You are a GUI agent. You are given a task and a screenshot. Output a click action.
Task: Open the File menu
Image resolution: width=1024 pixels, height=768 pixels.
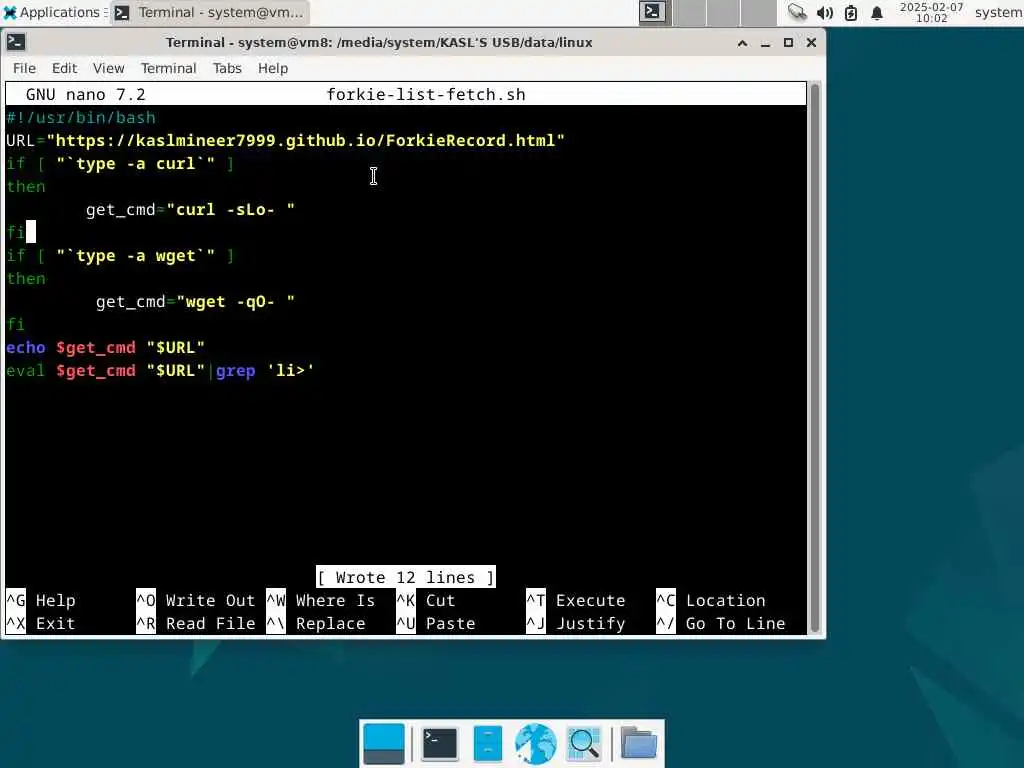click(24, 68)
